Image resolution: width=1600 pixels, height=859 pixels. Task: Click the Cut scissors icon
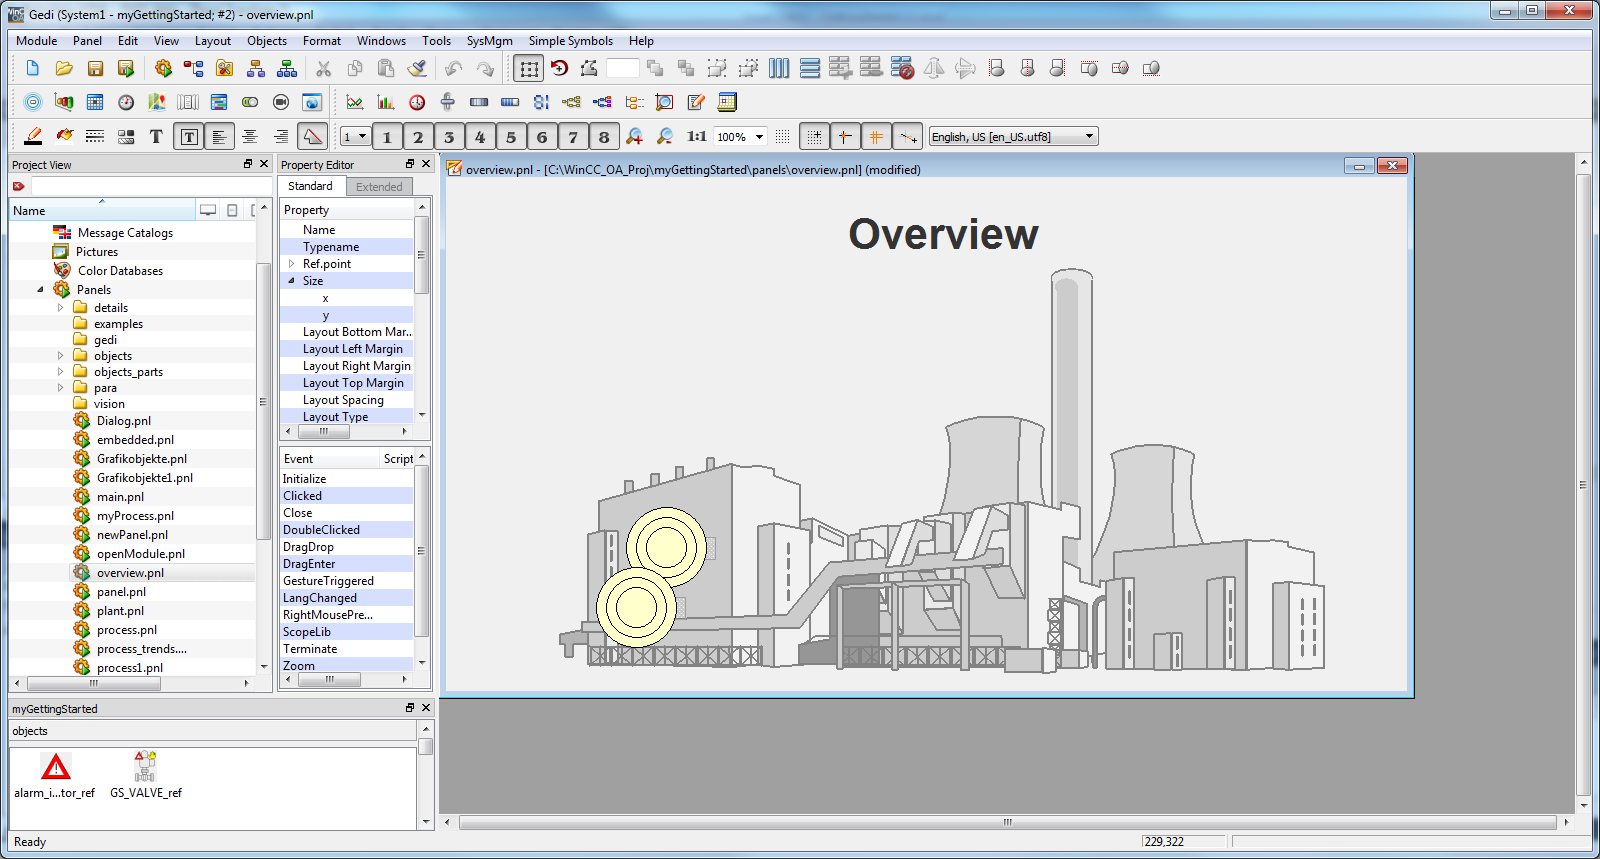pyautogui.click(x=323, y=69)
